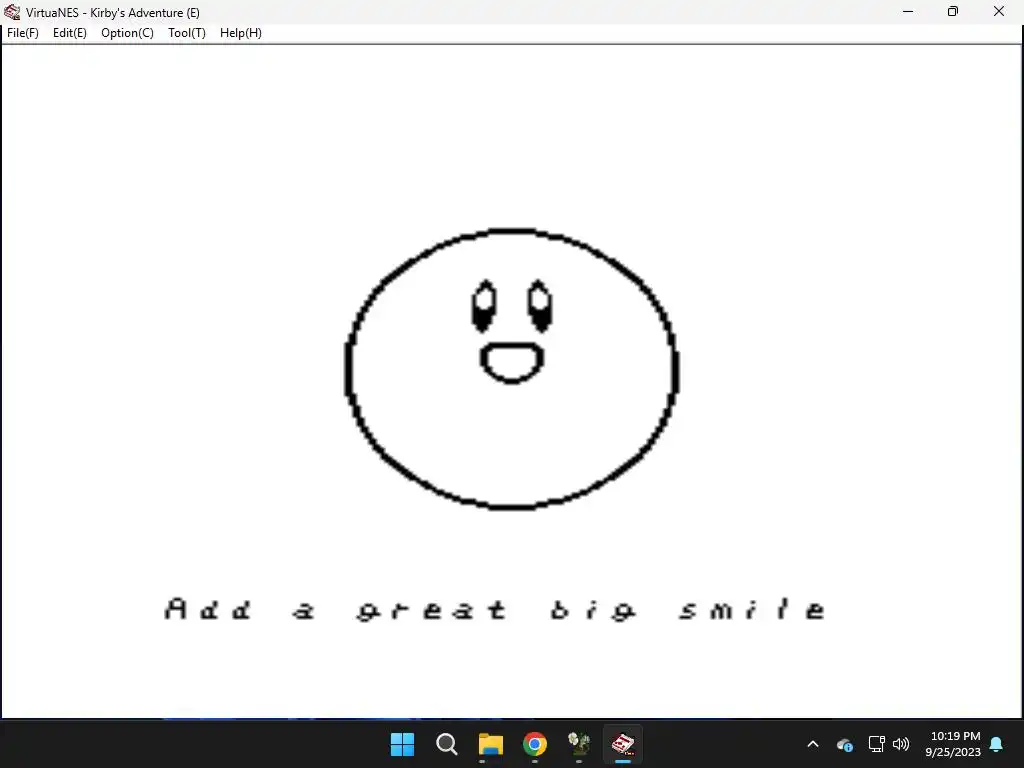Restore down the VirtuaNES window
The width and height of the screenshot is (1024, 768).
point(953,12)
